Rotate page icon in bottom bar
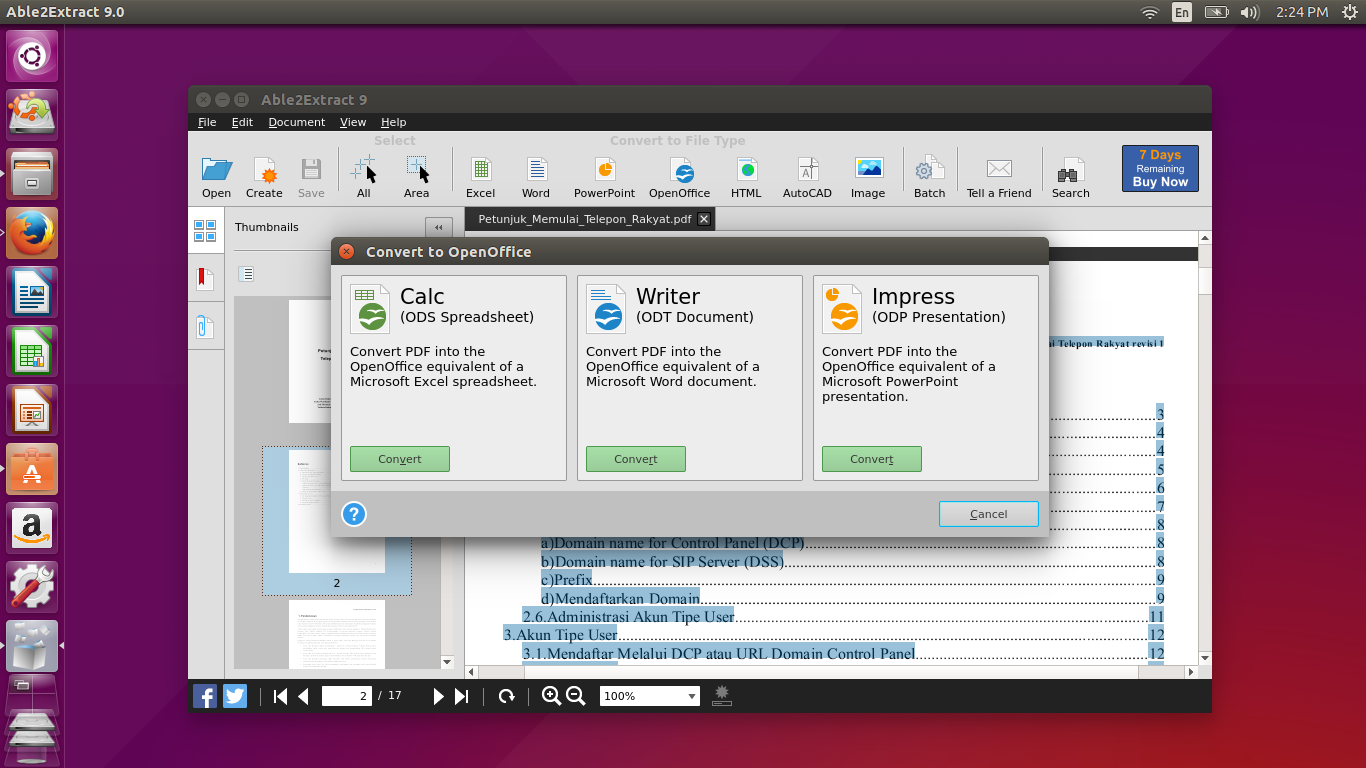 [507, 696]
